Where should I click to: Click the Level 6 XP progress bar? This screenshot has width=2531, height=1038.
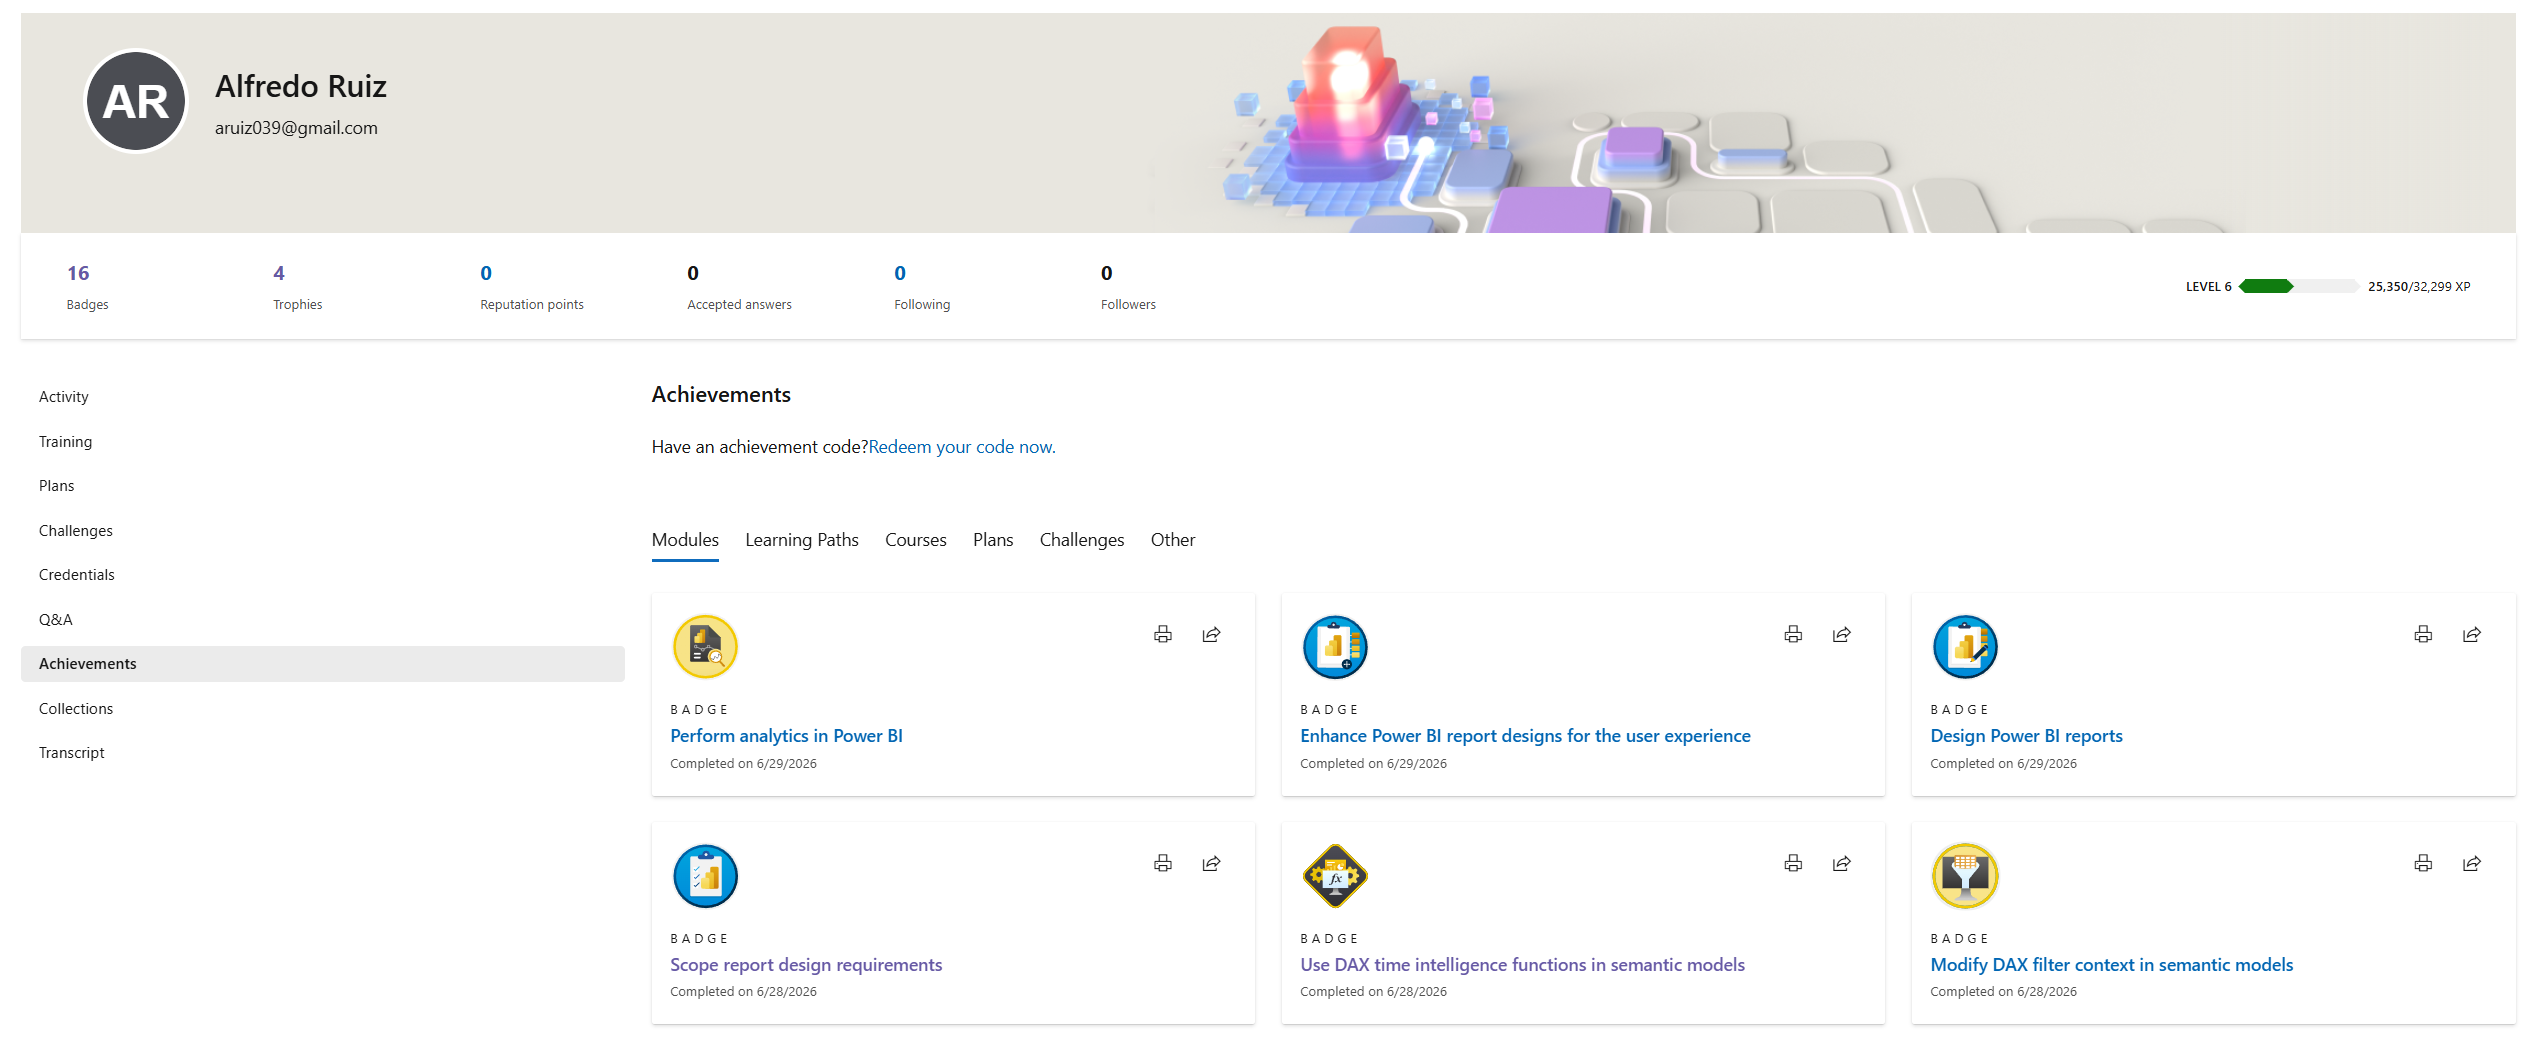pyautogui.click(x=2299, y=287)
